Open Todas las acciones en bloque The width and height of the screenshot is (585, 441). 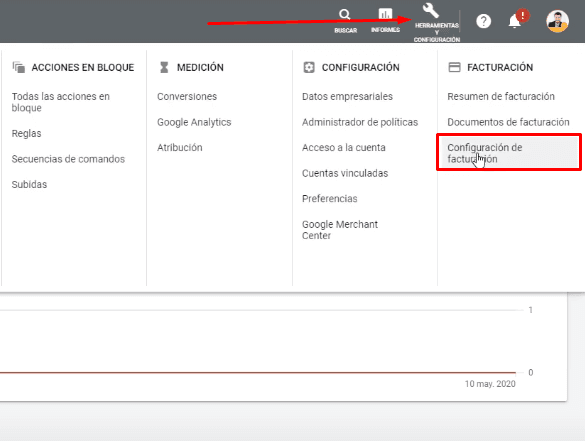coord(61,102)
